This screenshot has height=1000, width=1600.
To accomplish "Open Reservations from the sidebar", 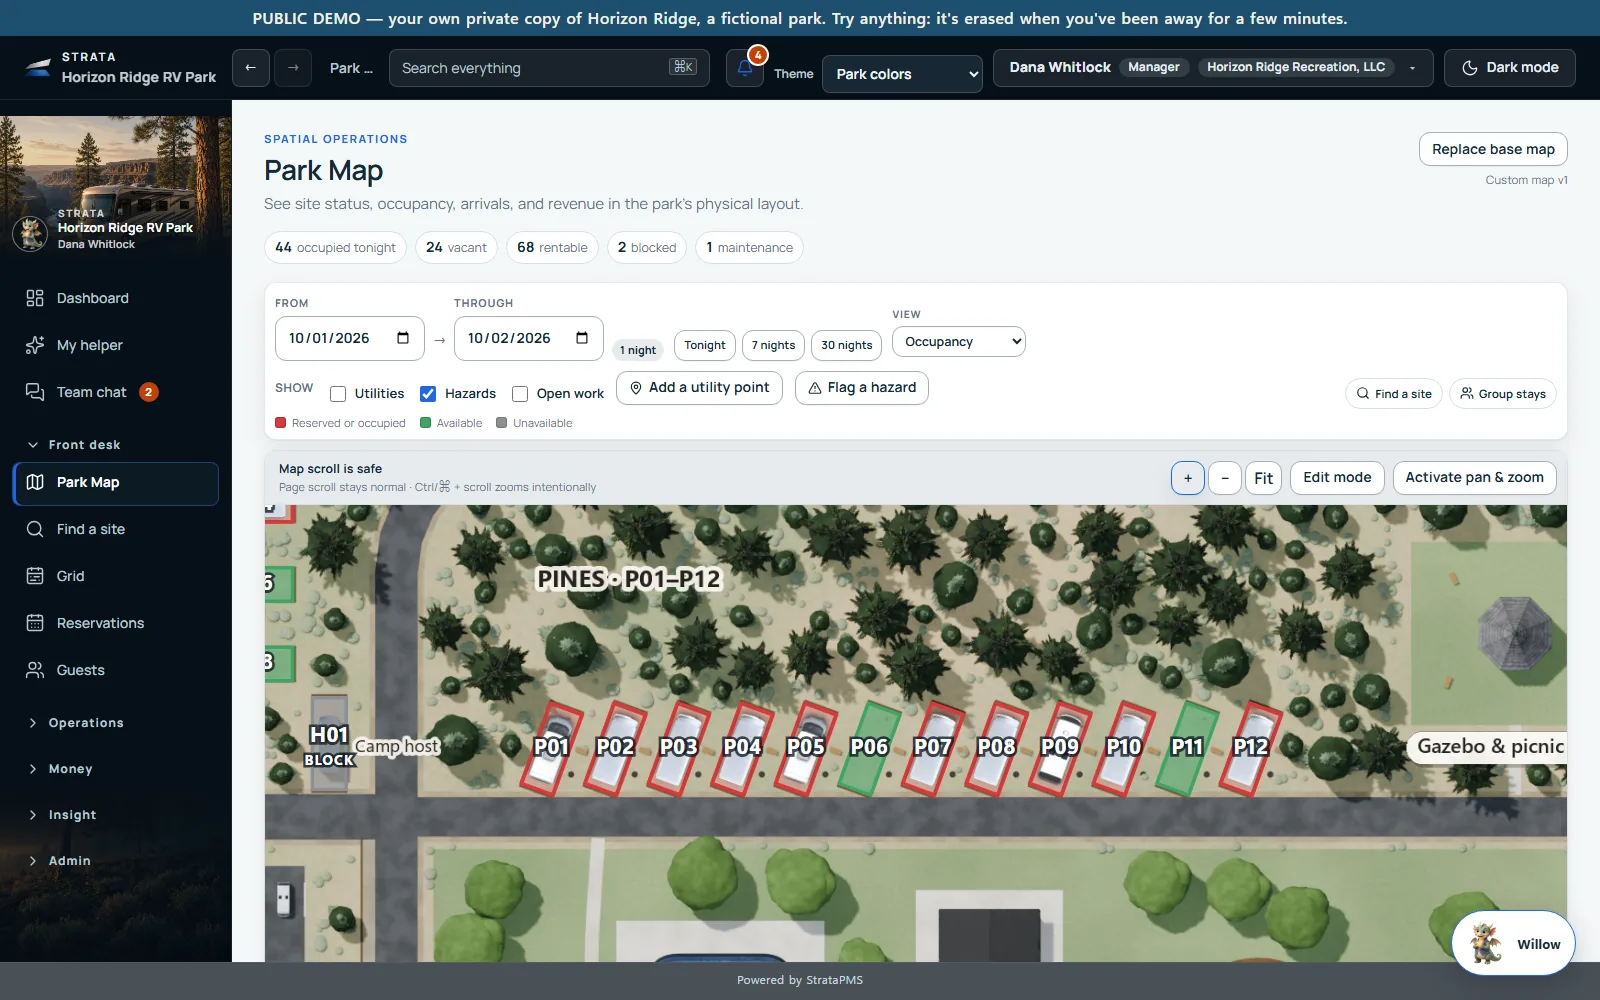I will point(116,623).
